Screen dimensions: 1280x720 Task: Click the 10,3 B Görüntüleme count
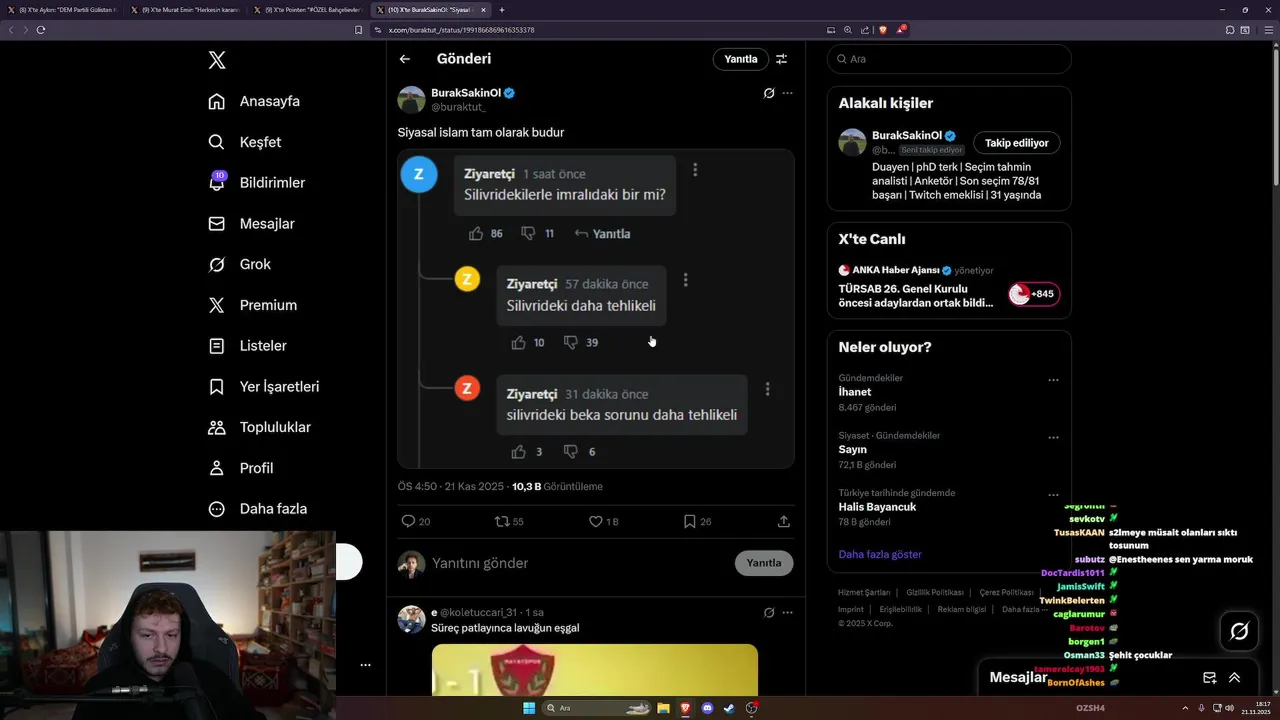click(557, 487)
